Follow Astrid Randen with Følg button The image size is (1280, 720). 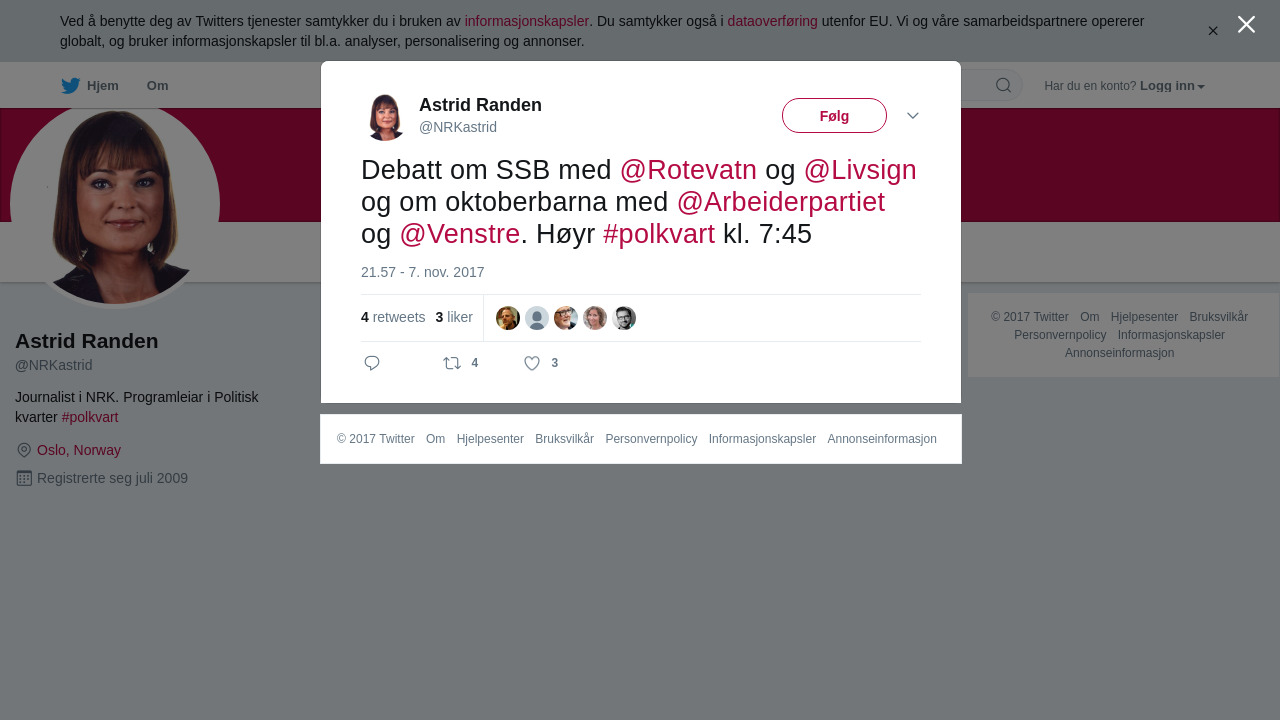coord(834,116)
